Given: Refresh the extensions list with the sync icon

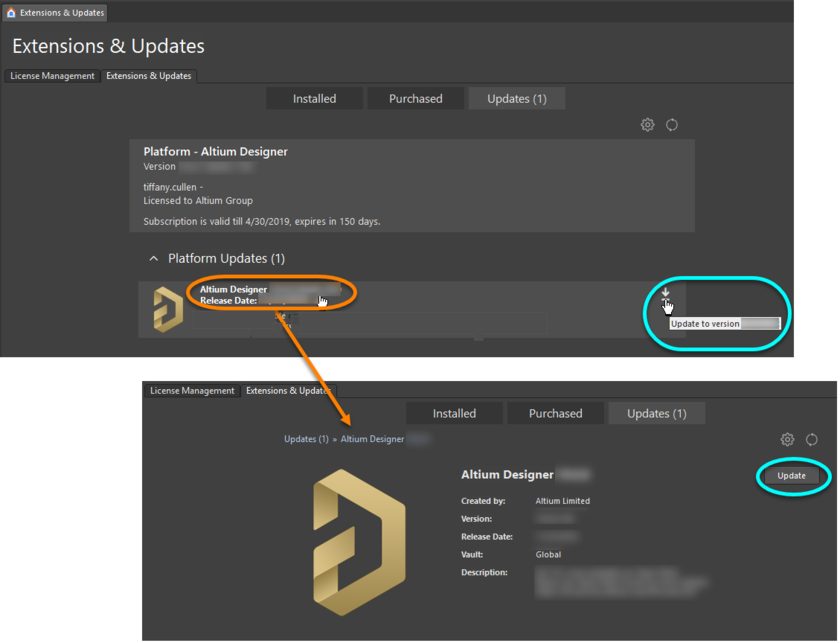Looking at the screenshot, I should click(x=672, y=125).
